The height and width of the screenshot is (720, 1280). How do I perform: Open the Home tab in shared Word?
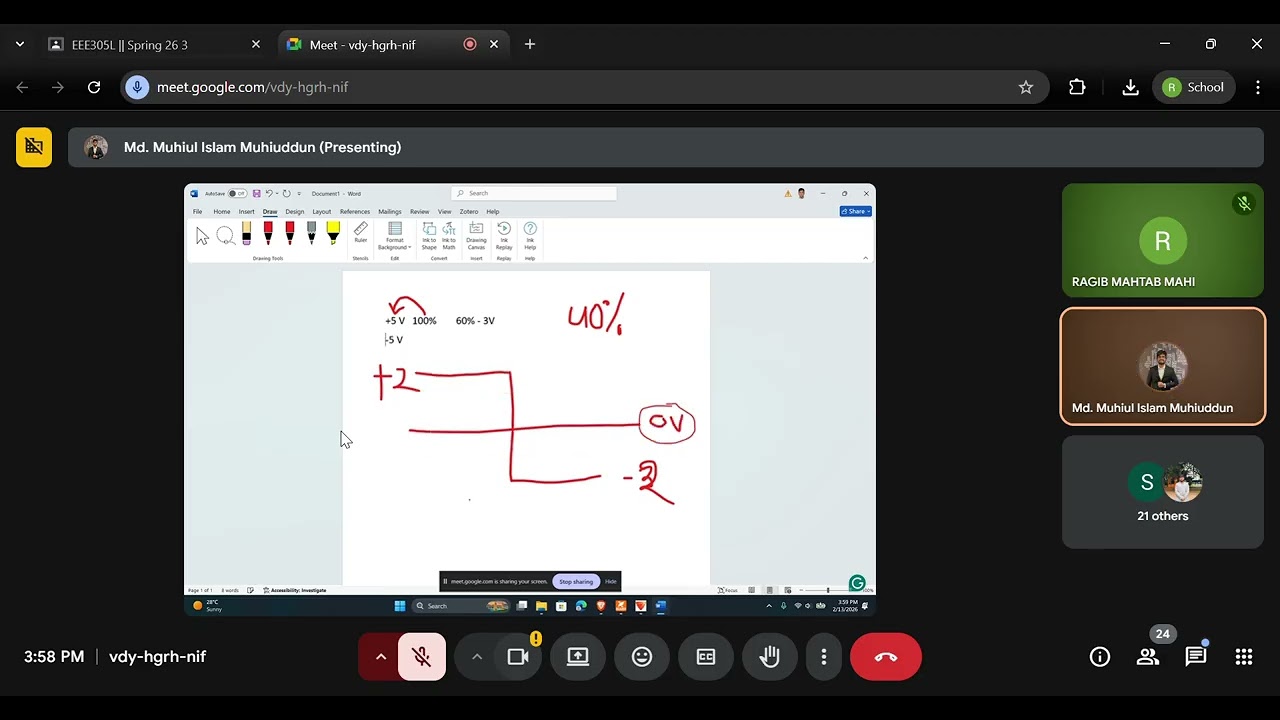(x=222, y=211)
